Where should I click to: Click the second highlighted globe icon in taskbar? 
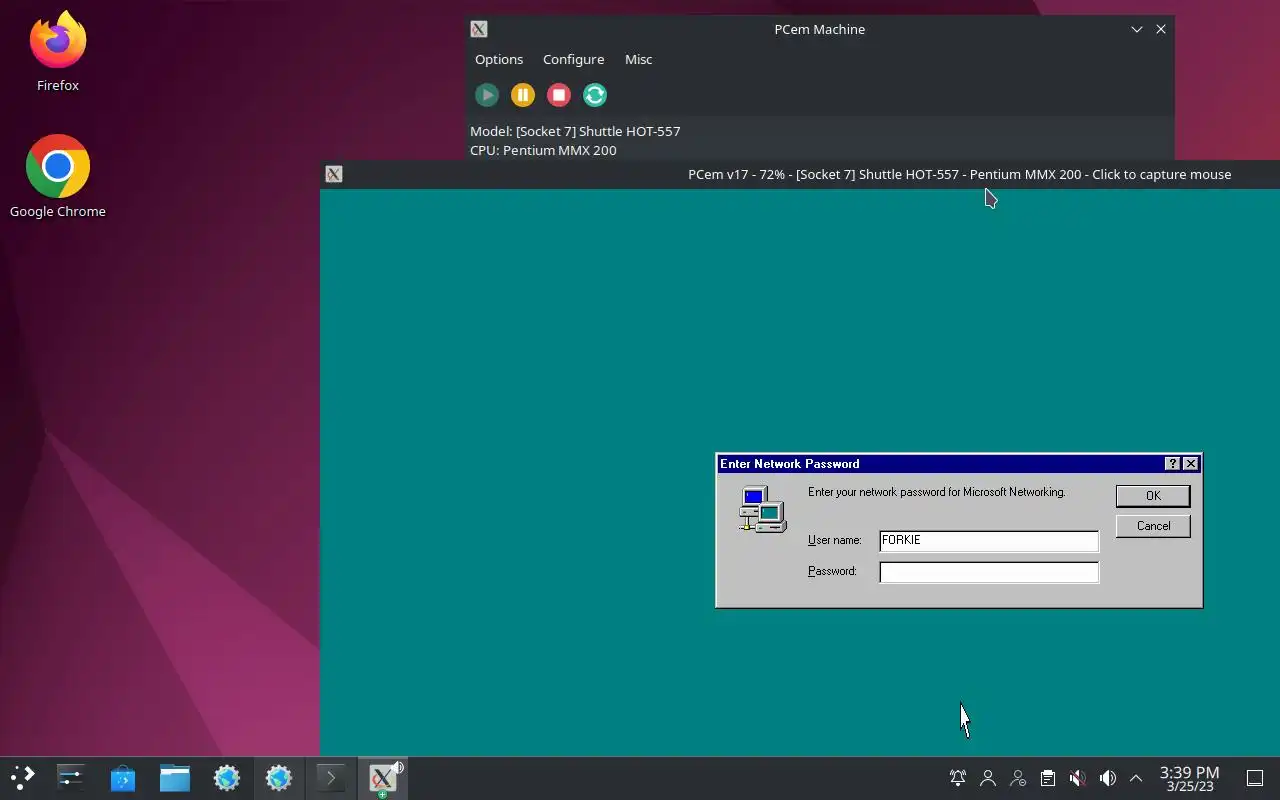pyautogui.click(x=279, y=778)
